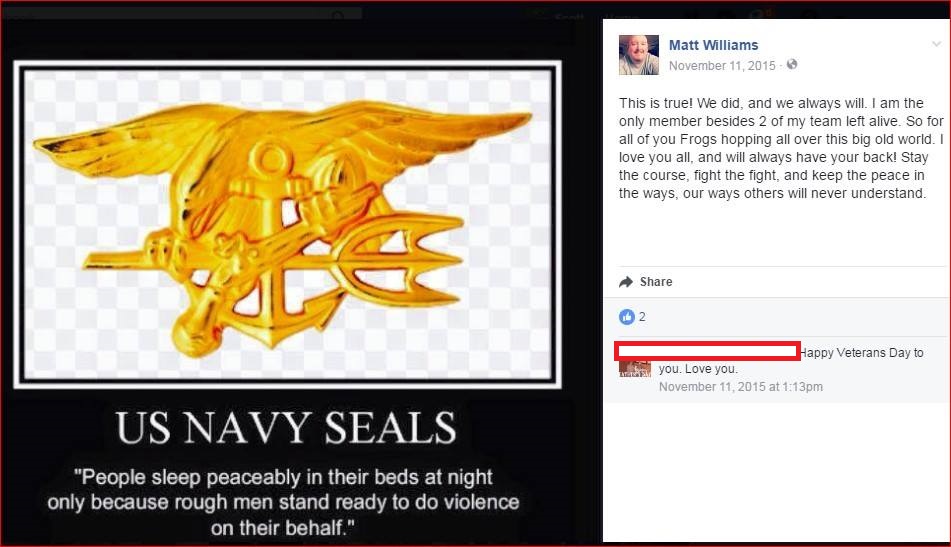Click the Share arrow icon
951x547 pixels.
626,282
